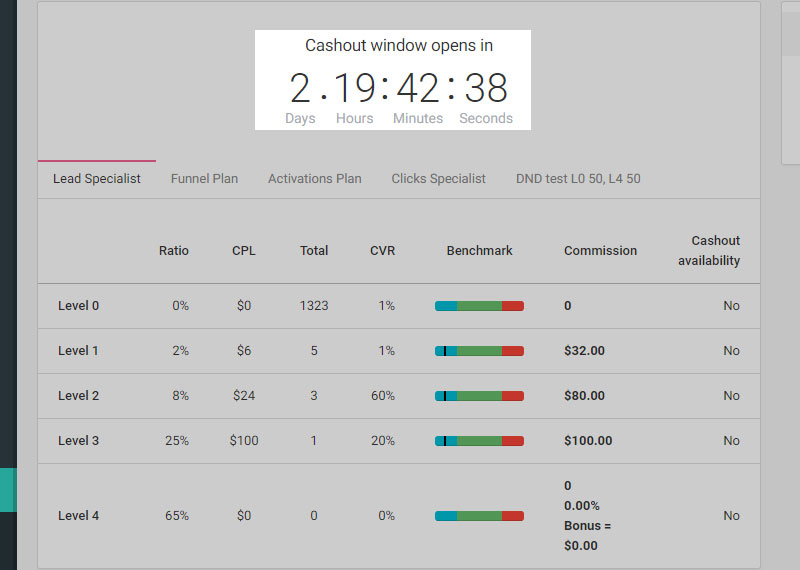Click the cashout window countdown timer
Image resolution: width=800 pixels, height=570 pixels.
[x=398, y=89]
